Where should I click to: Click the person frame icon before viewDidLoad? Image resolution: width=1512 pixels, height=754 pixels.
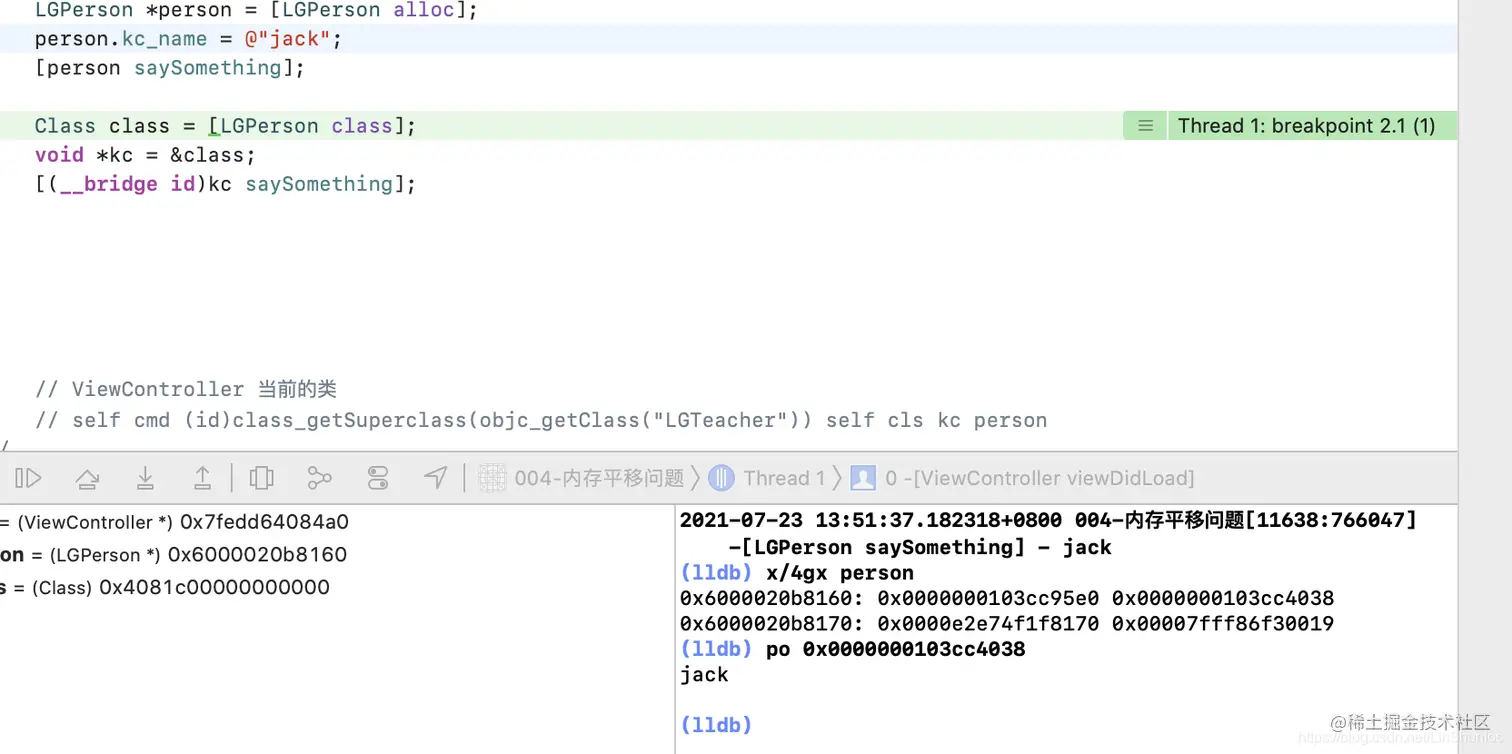tap(863, 479)
